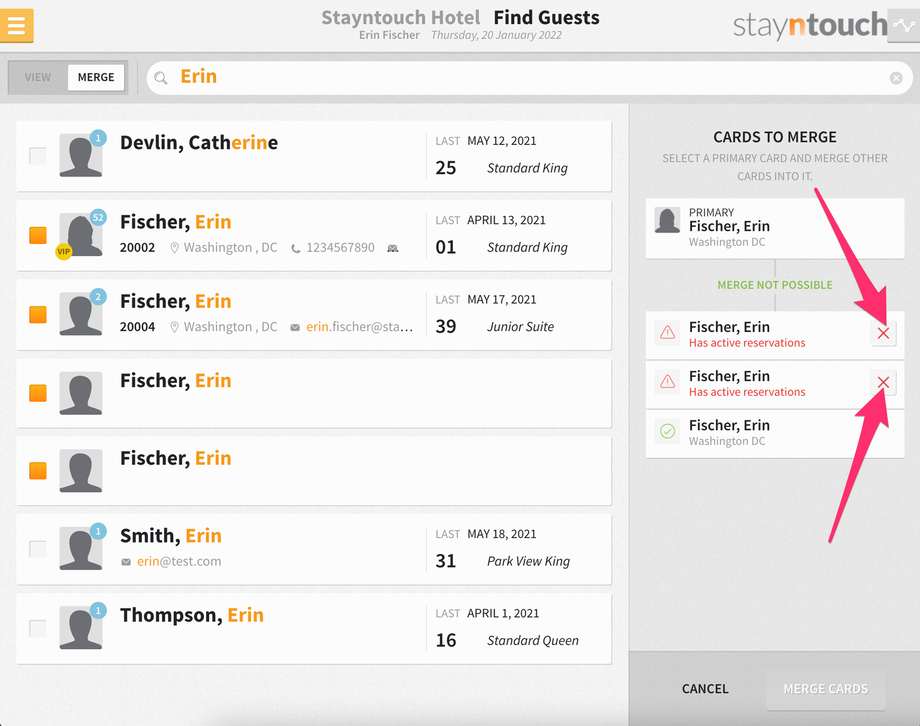
Task: Tick the checkbox for Thompson, Erin
Action: click(38, 629)
